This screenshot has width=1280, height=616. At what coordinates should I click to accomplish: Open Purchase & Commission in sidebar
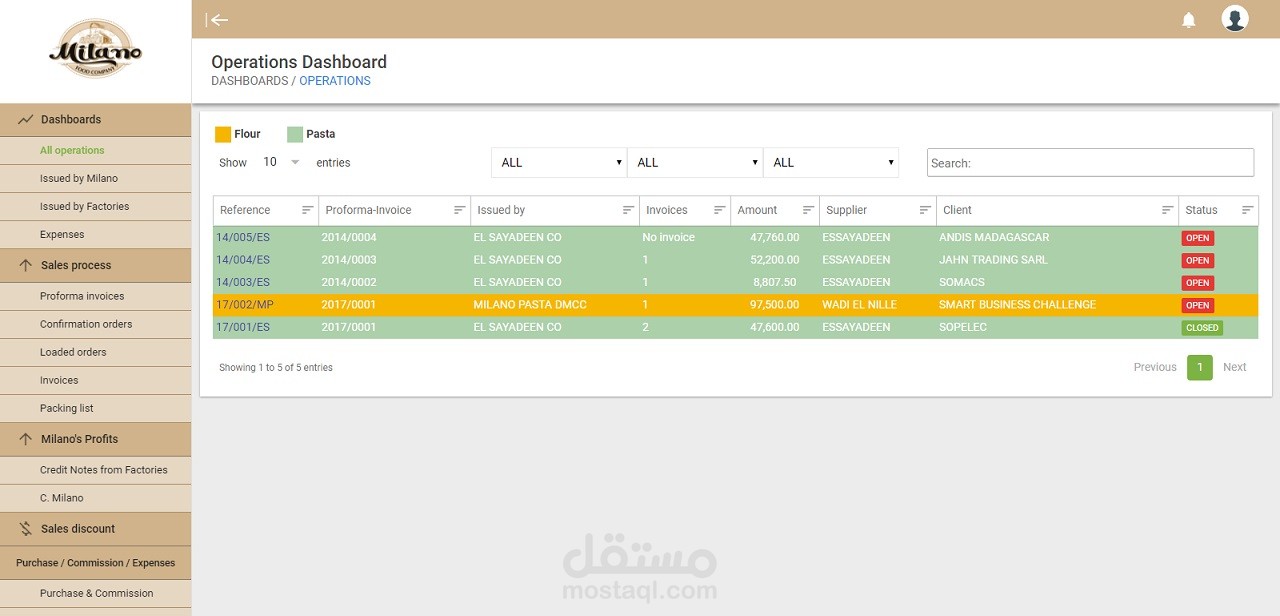(x=96, y=594)
